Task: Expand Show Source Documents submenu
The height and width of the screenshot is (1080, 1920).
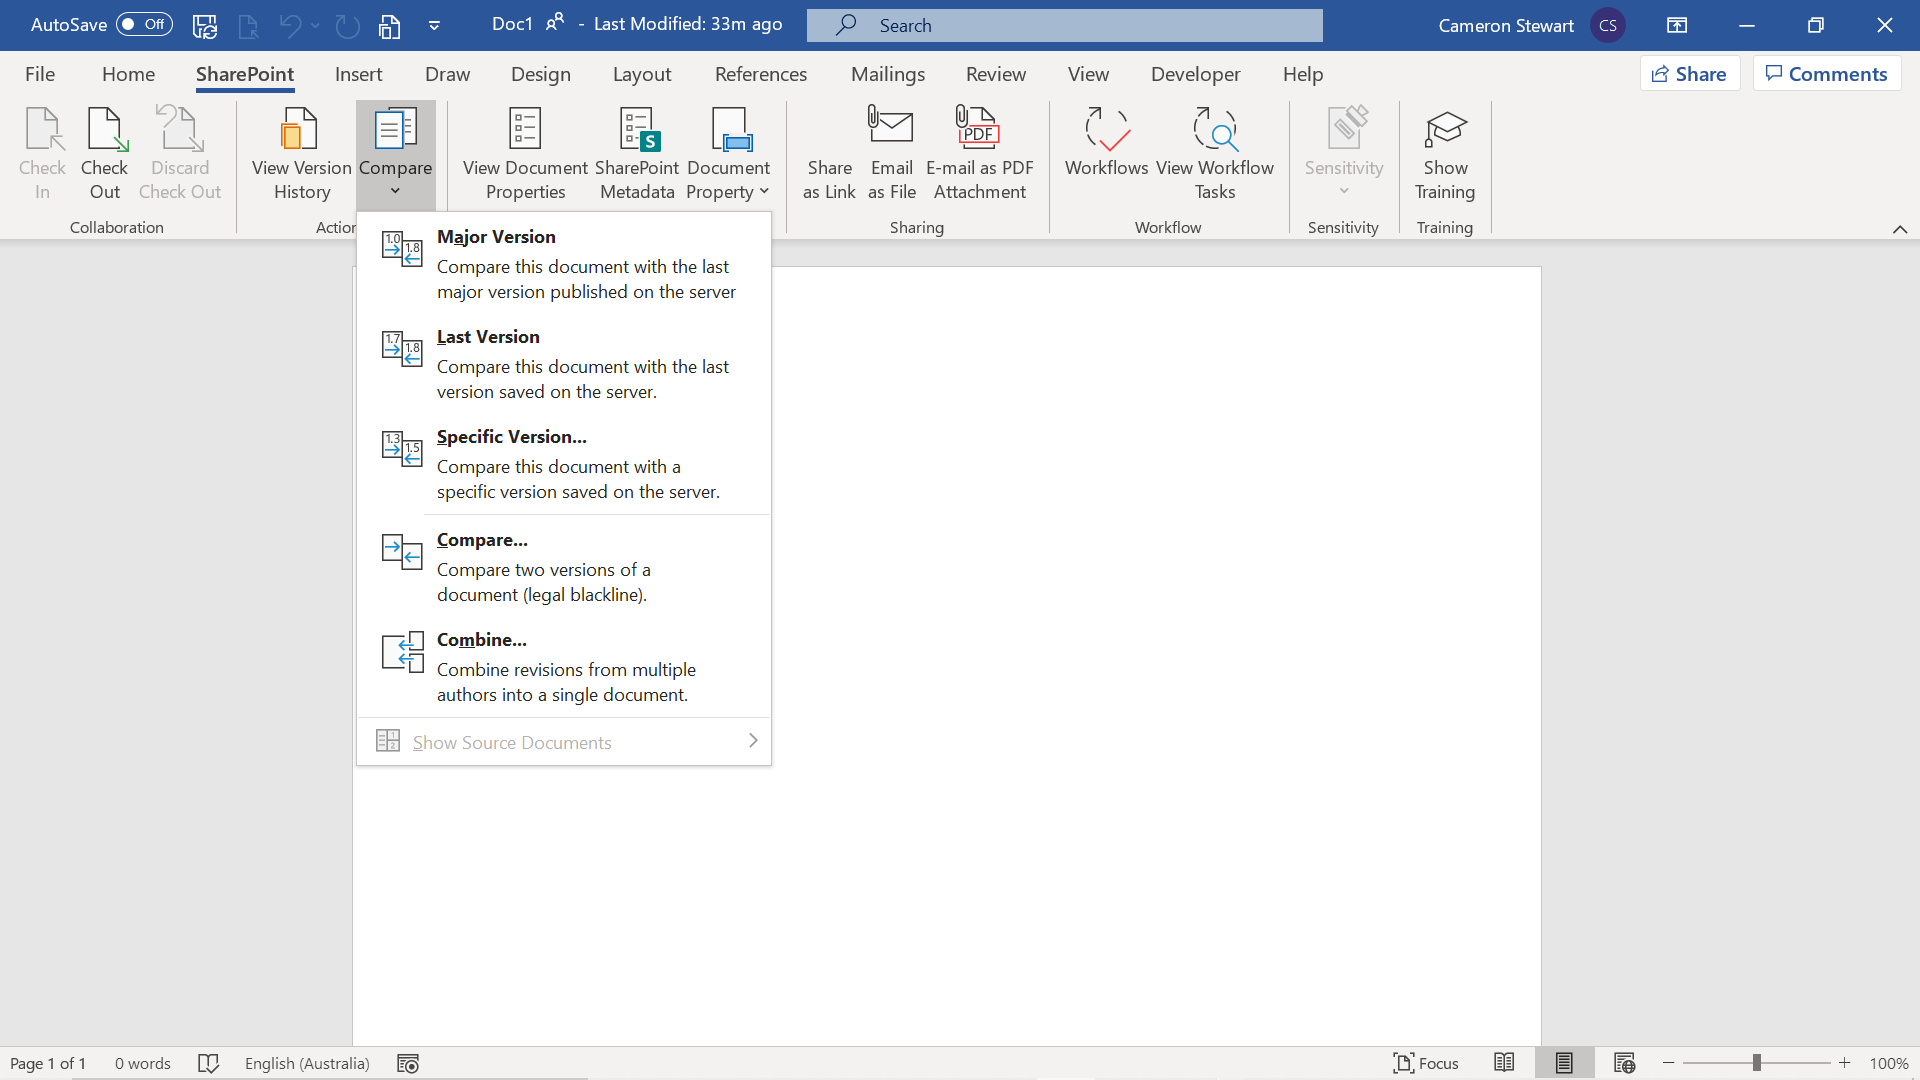Action: click(x=753, y=741)
